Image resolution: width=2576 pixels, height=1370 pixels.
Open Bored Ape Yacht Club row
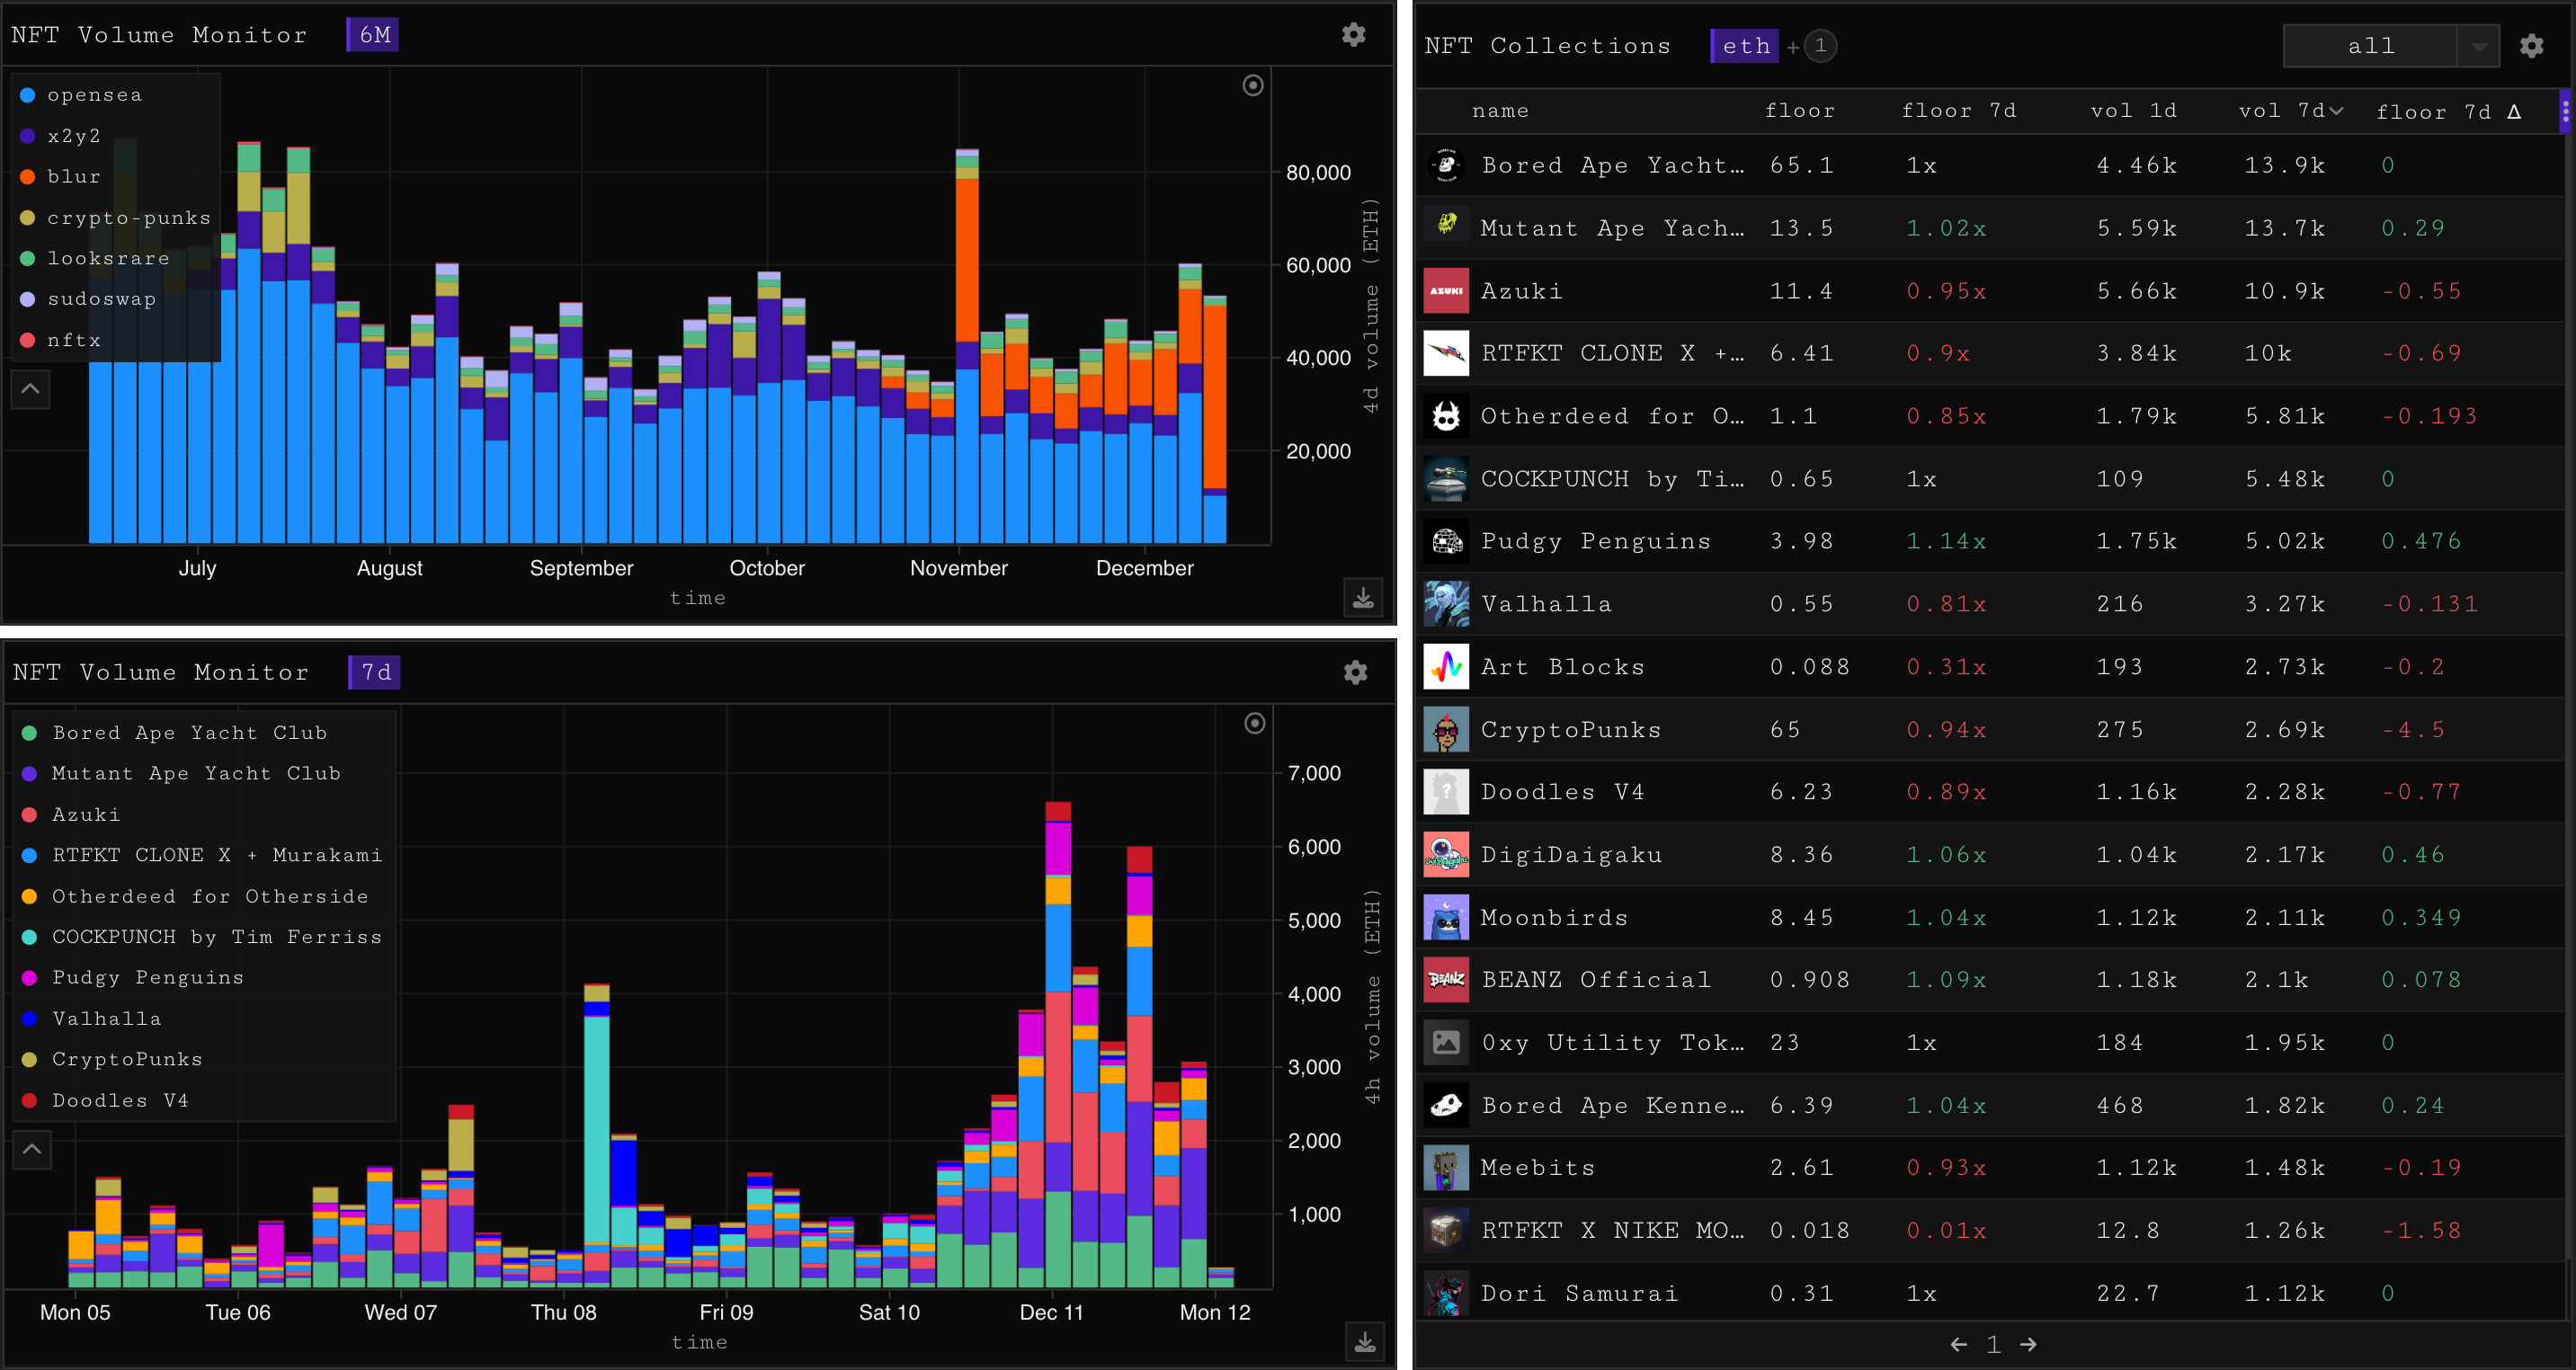1611,165
